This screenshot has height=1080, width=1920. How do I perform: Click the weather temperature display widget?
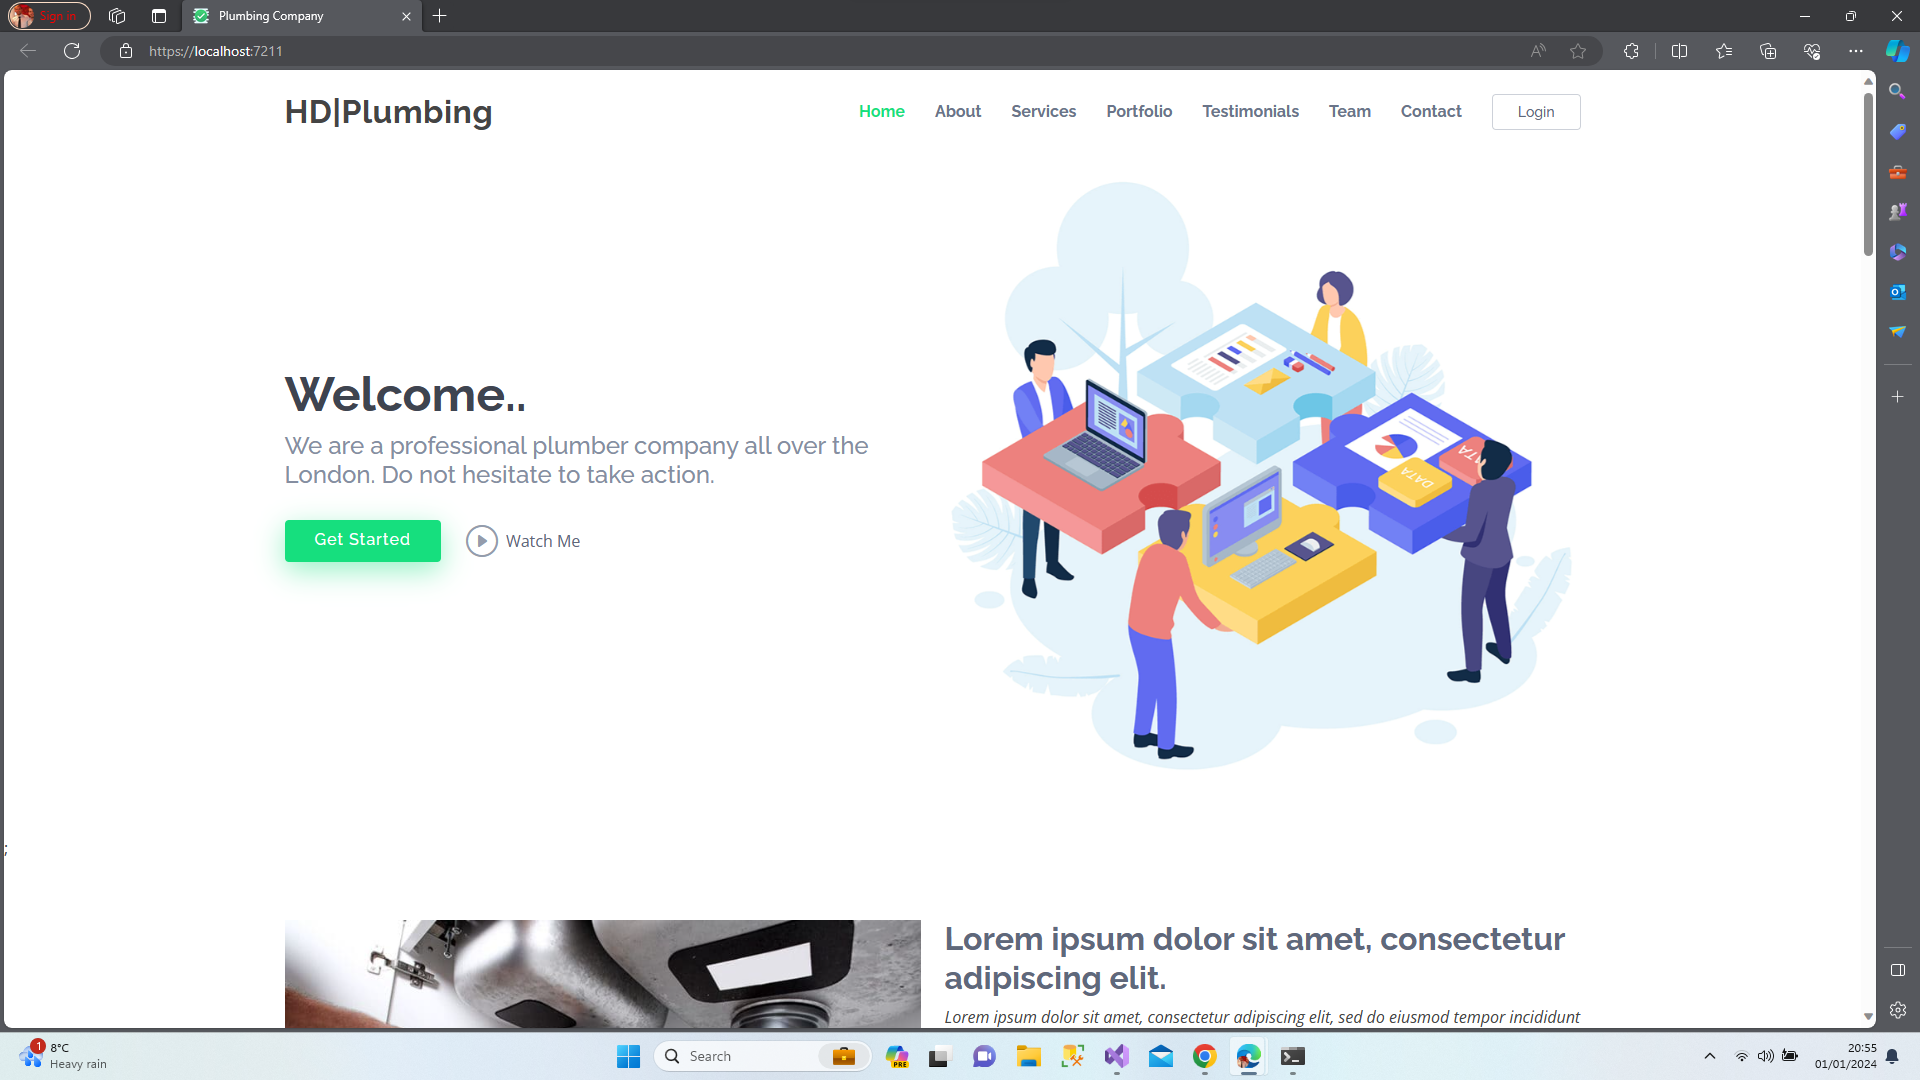click(x=66, y=1055)
